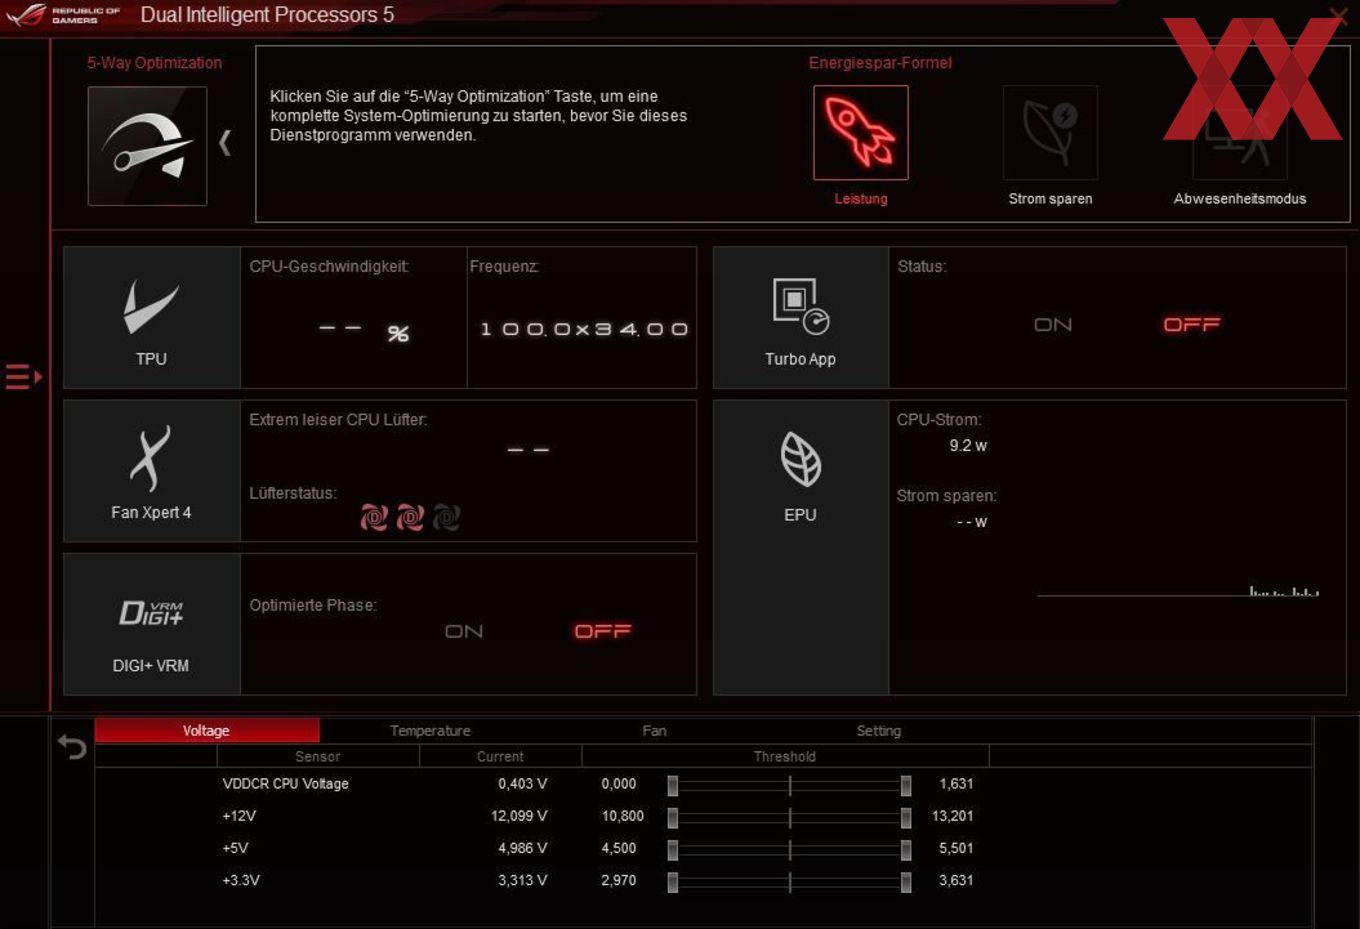This screenshot has width=1360, height=929.
Task: Switch to the Temperature tab
Action: [430, 731]
